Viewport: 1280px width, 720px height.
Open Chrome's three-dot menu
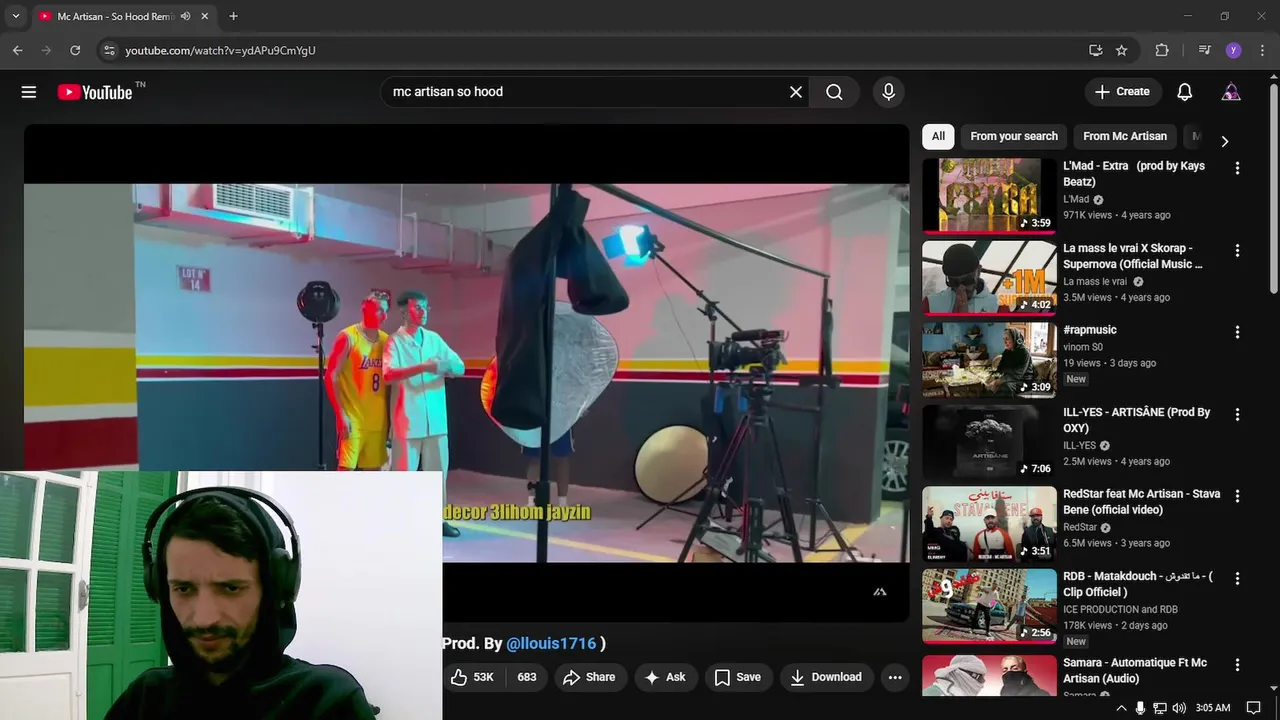[1262, 50]
